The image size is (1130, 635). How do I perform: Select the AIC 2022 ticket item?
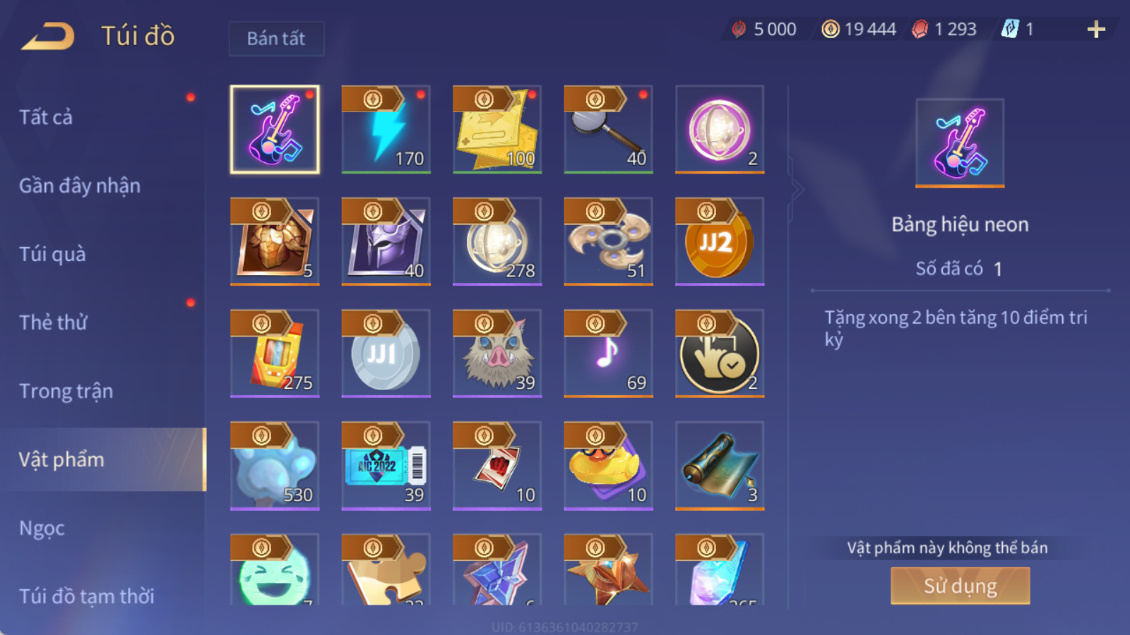tap(386, 466)
